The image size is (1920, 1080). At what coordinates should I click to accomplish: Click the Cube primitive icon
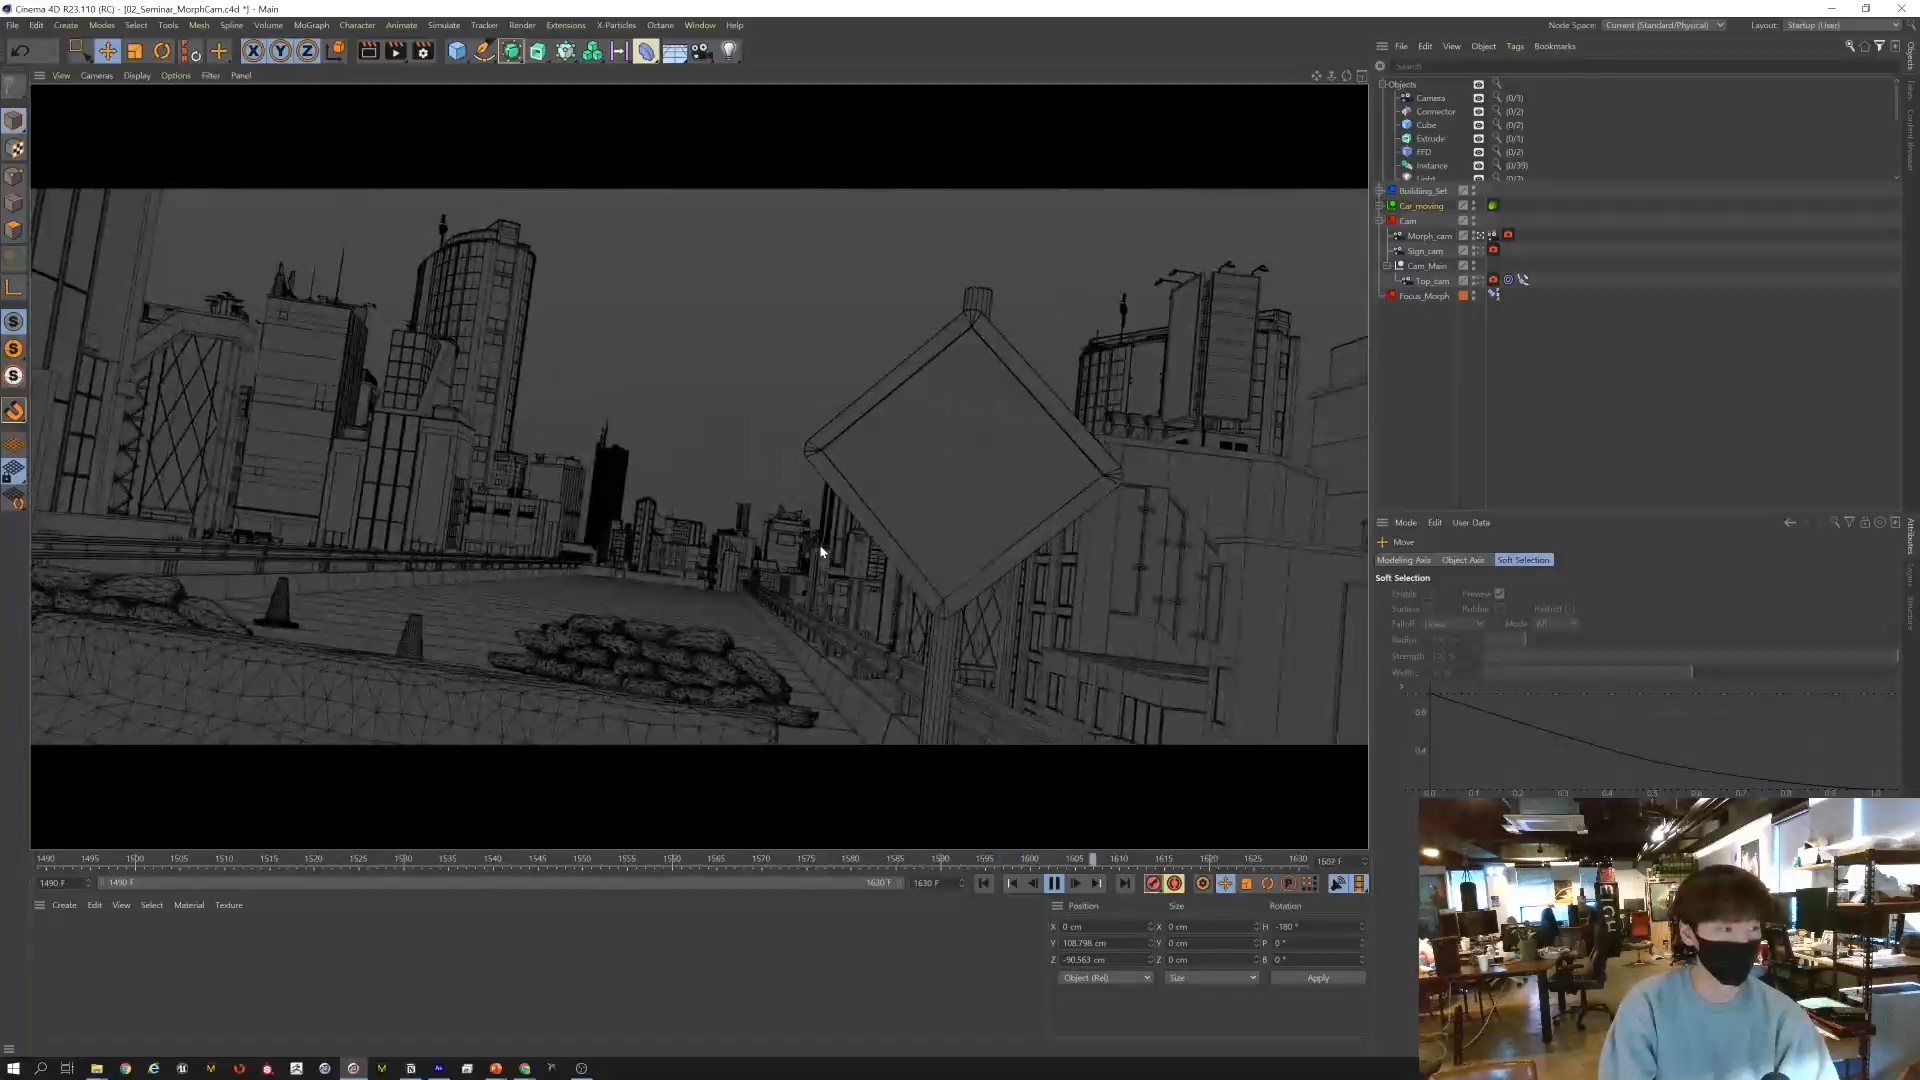[457, 51]
